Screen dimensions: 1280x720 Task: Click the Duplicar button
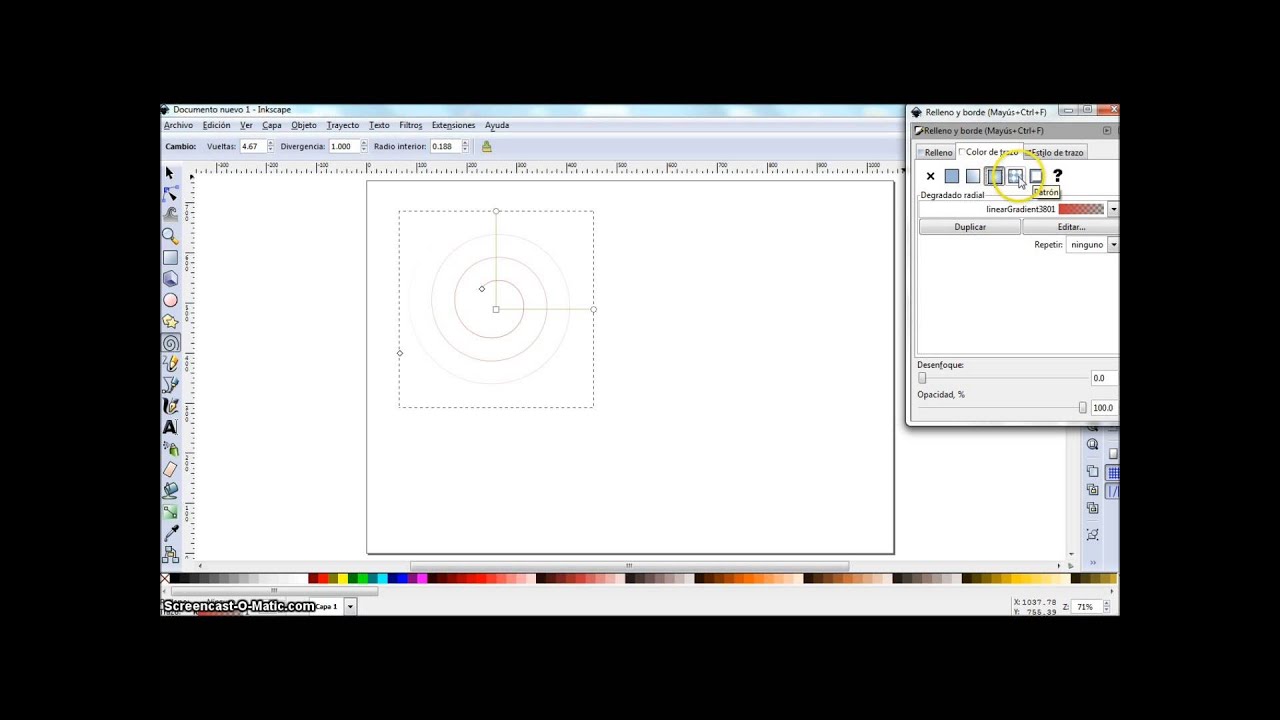click(970, 227)
